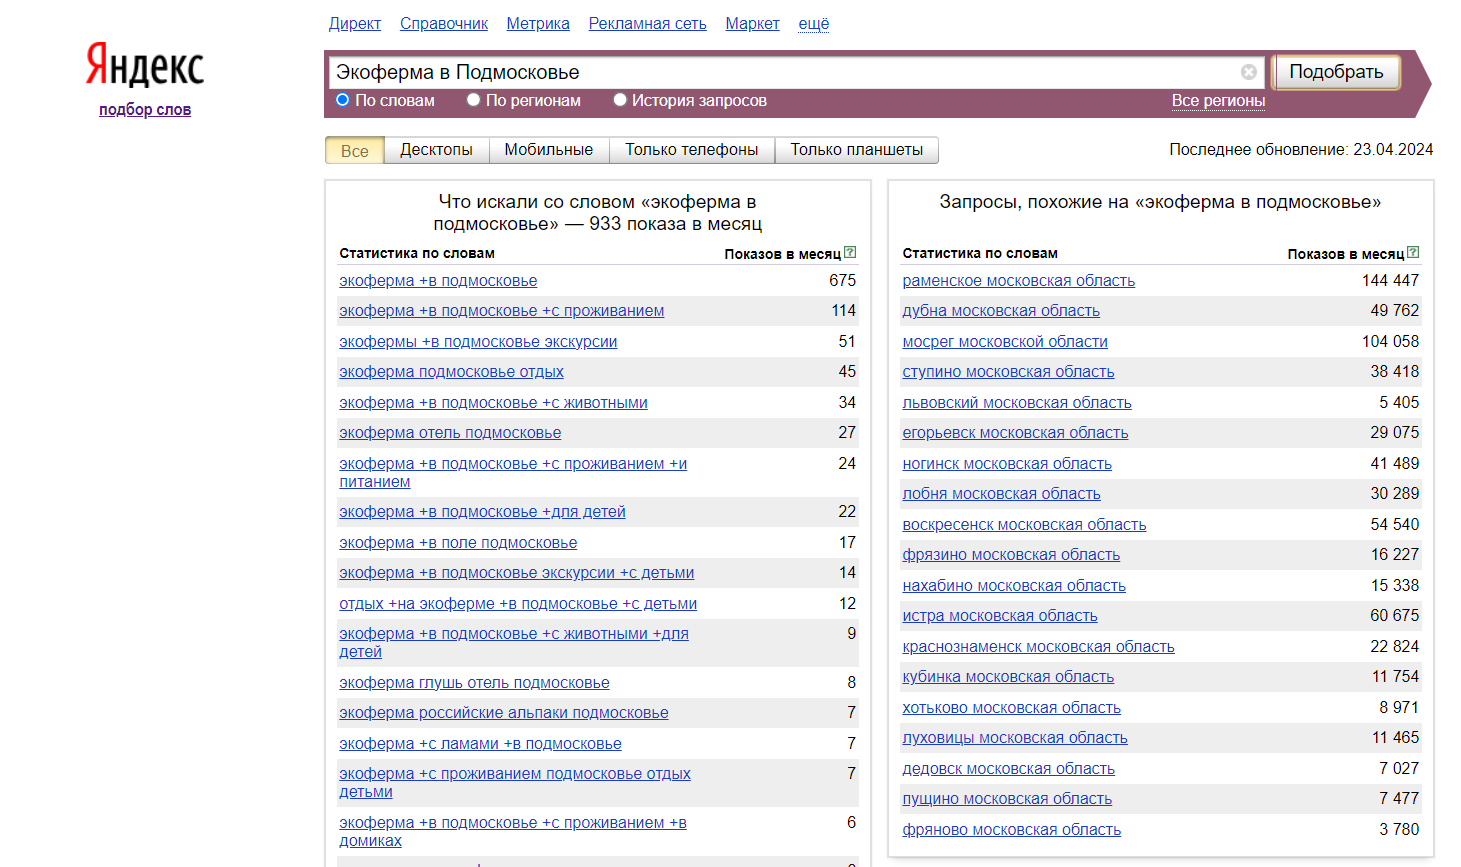The image size is (1461, 867).
Task: Open similar query 'дубна московская область'
Action: [x=1001, y=311]
